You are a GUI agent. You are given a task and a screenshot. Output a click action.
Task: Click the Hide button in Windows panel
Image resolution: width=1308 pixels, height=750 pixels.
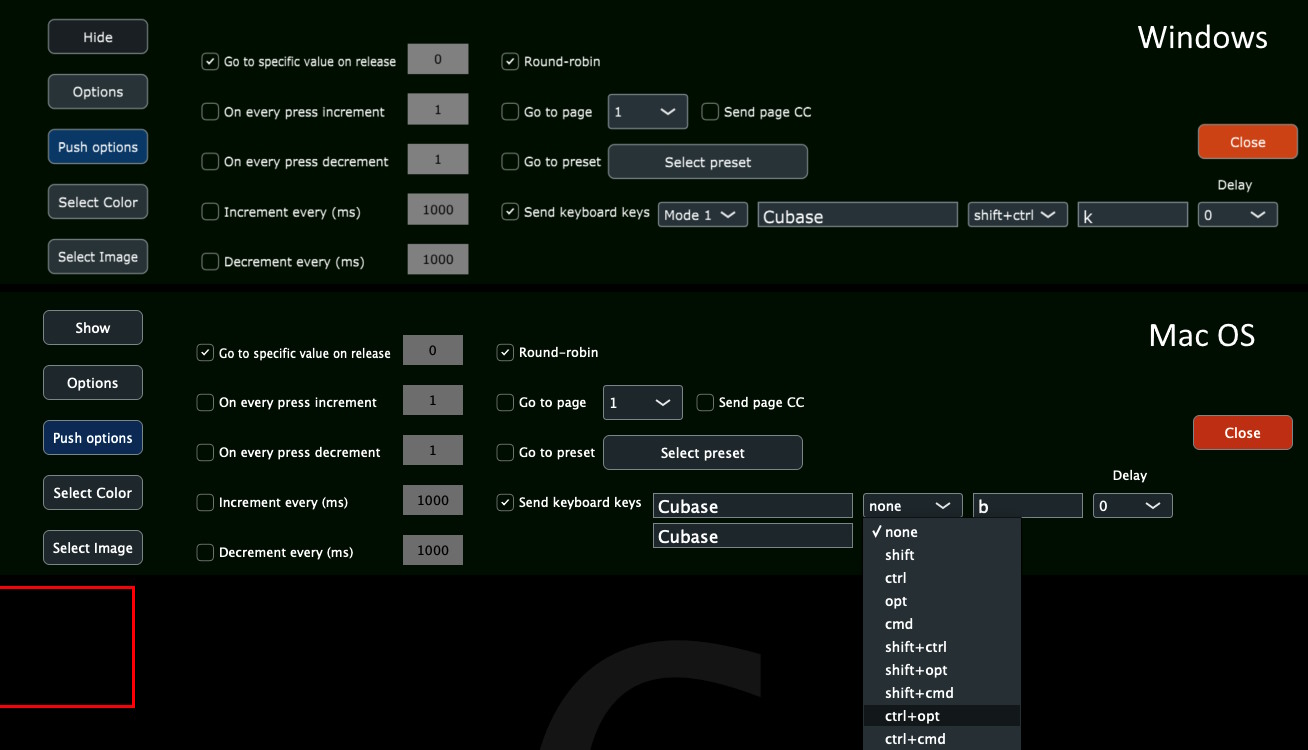(98, 37)
